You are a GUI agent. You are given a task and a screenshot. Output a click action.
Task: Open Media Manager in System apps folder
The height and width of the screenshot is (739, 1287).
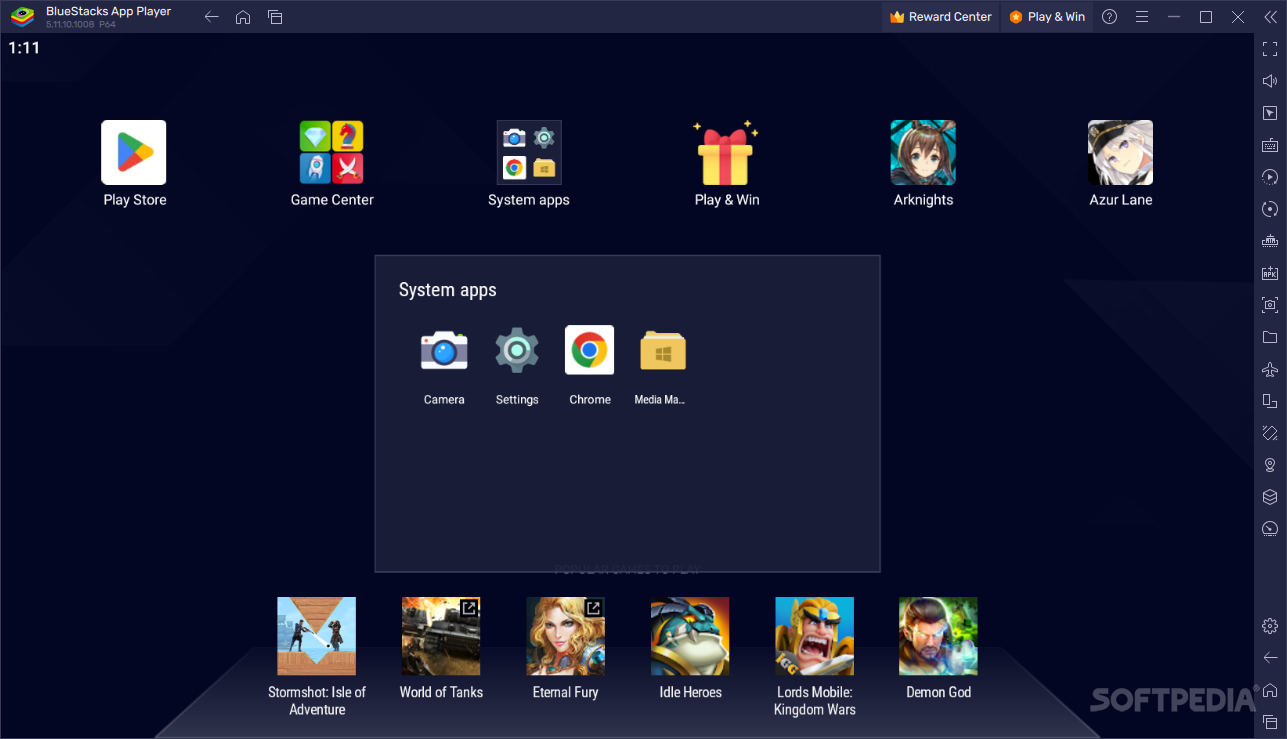coord(662,350)
